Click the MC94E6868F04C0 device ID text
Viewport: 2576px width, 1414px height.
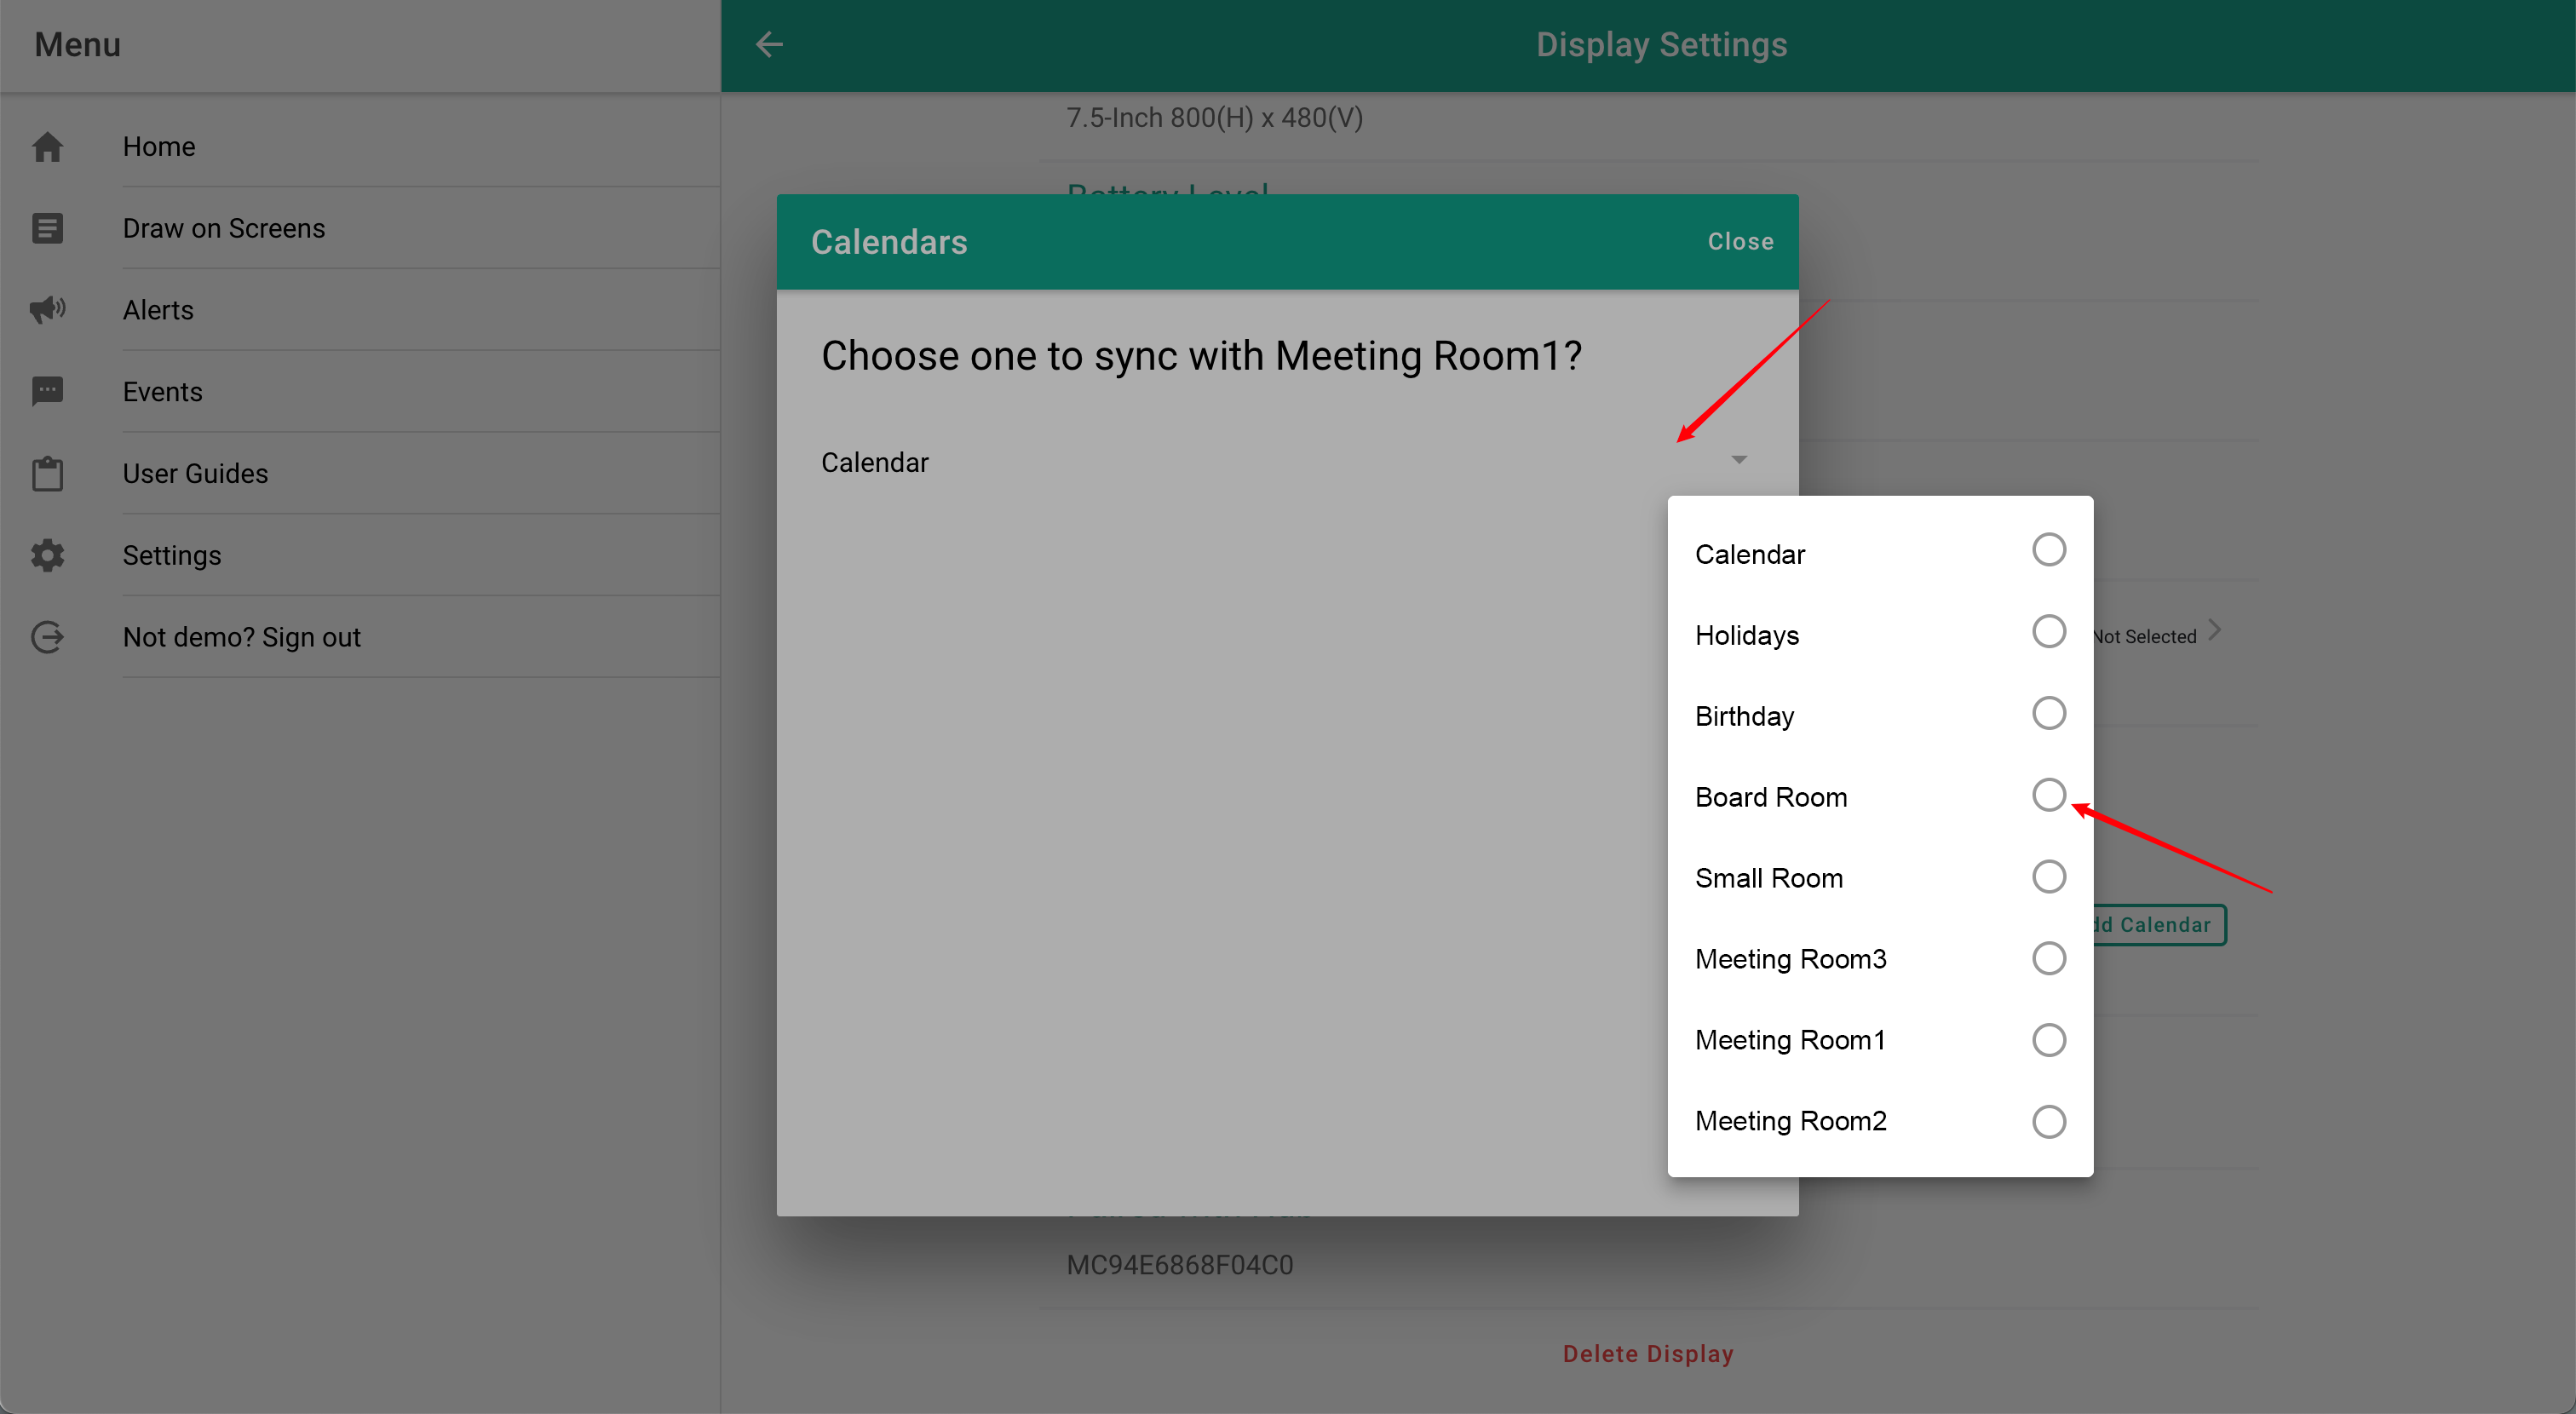(1180, 1265)
